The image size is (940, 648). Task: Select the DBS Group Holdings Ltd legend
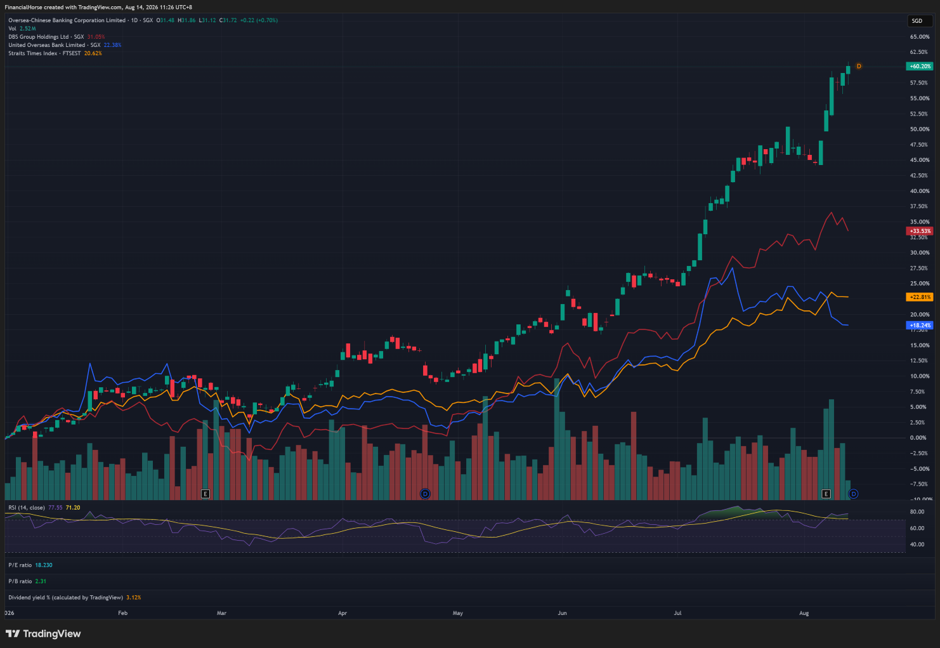pyautogui.click(x=56, y=37)
